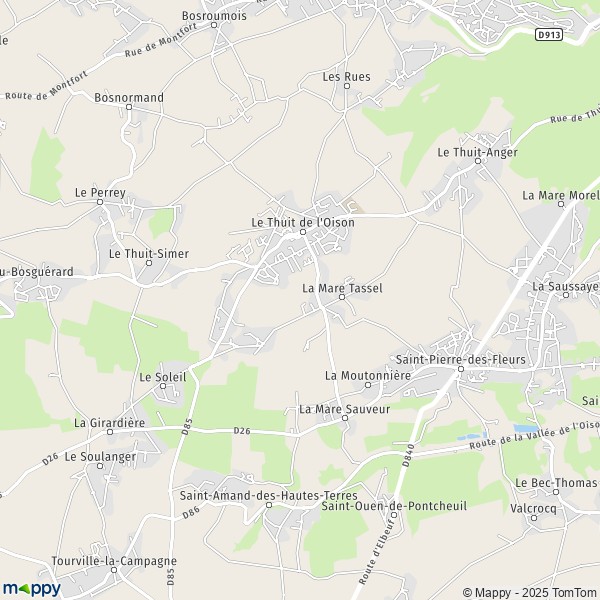
Task: Click the Le Thuit-Simer label
Action: [149, 254]
